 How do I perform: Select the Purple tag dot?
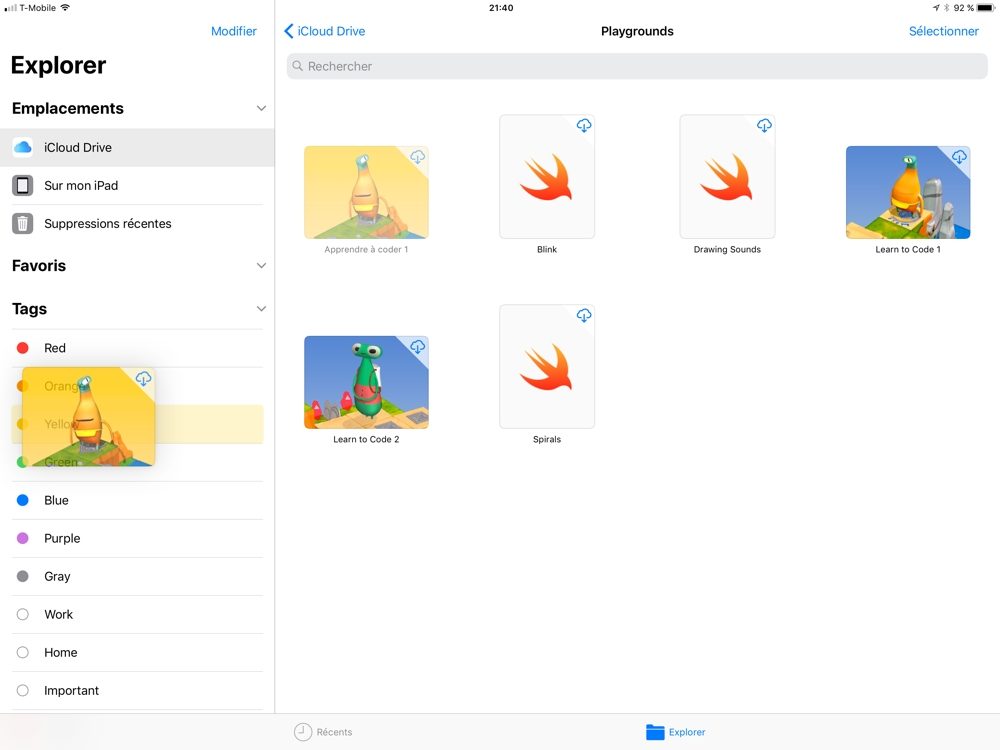point(22,538)
